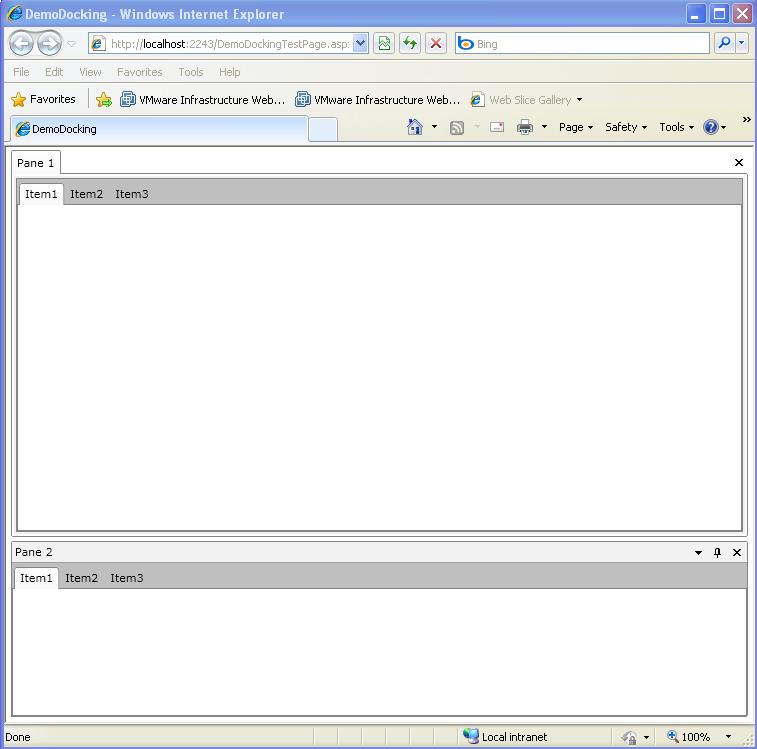The width and height of the screenshot is (757, 749).
Task: Open the Page command bar menu
Action: [576, 127]
